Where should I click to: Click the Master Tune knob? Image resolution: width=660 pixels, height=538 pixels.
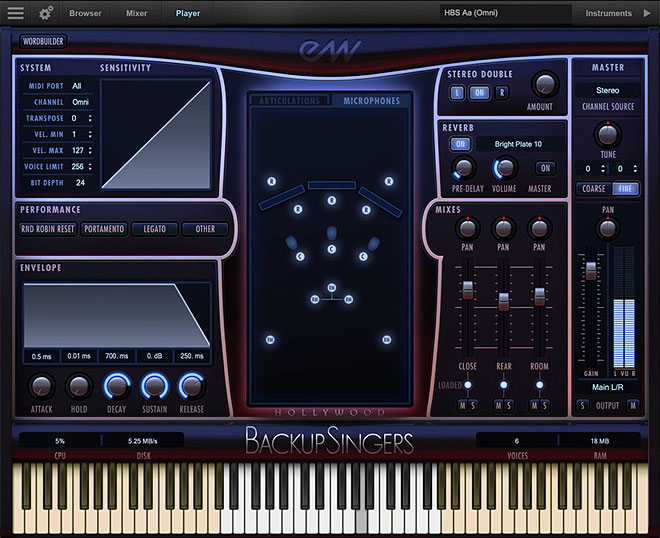click(607, 134)
